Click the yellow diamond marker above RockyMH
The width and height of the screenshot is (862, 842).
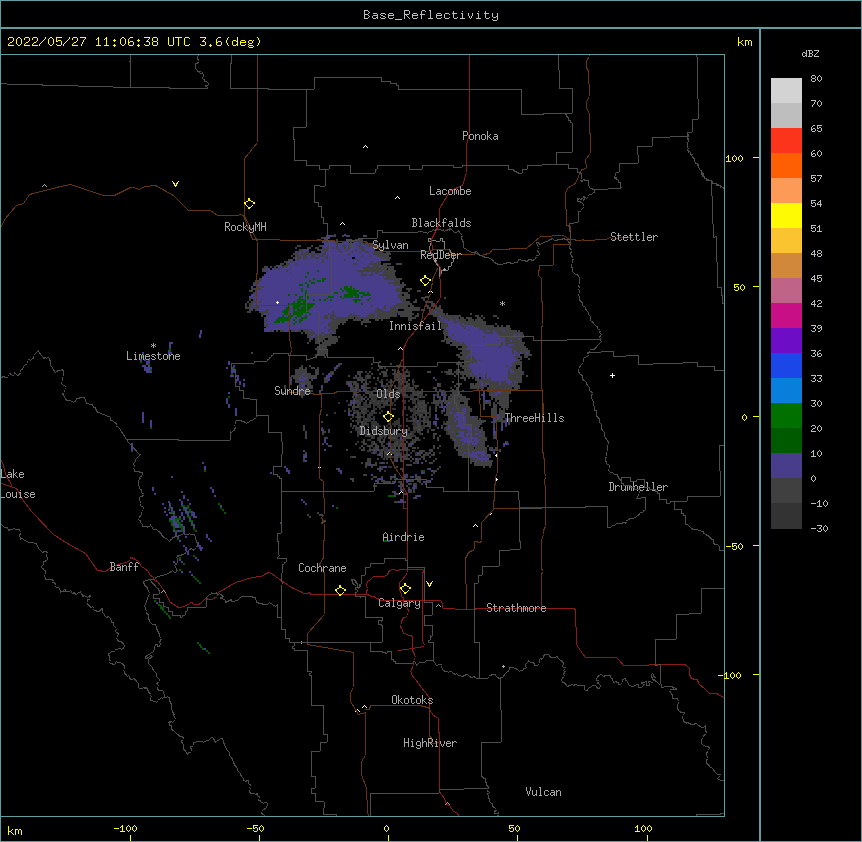[x=250, y=204]
